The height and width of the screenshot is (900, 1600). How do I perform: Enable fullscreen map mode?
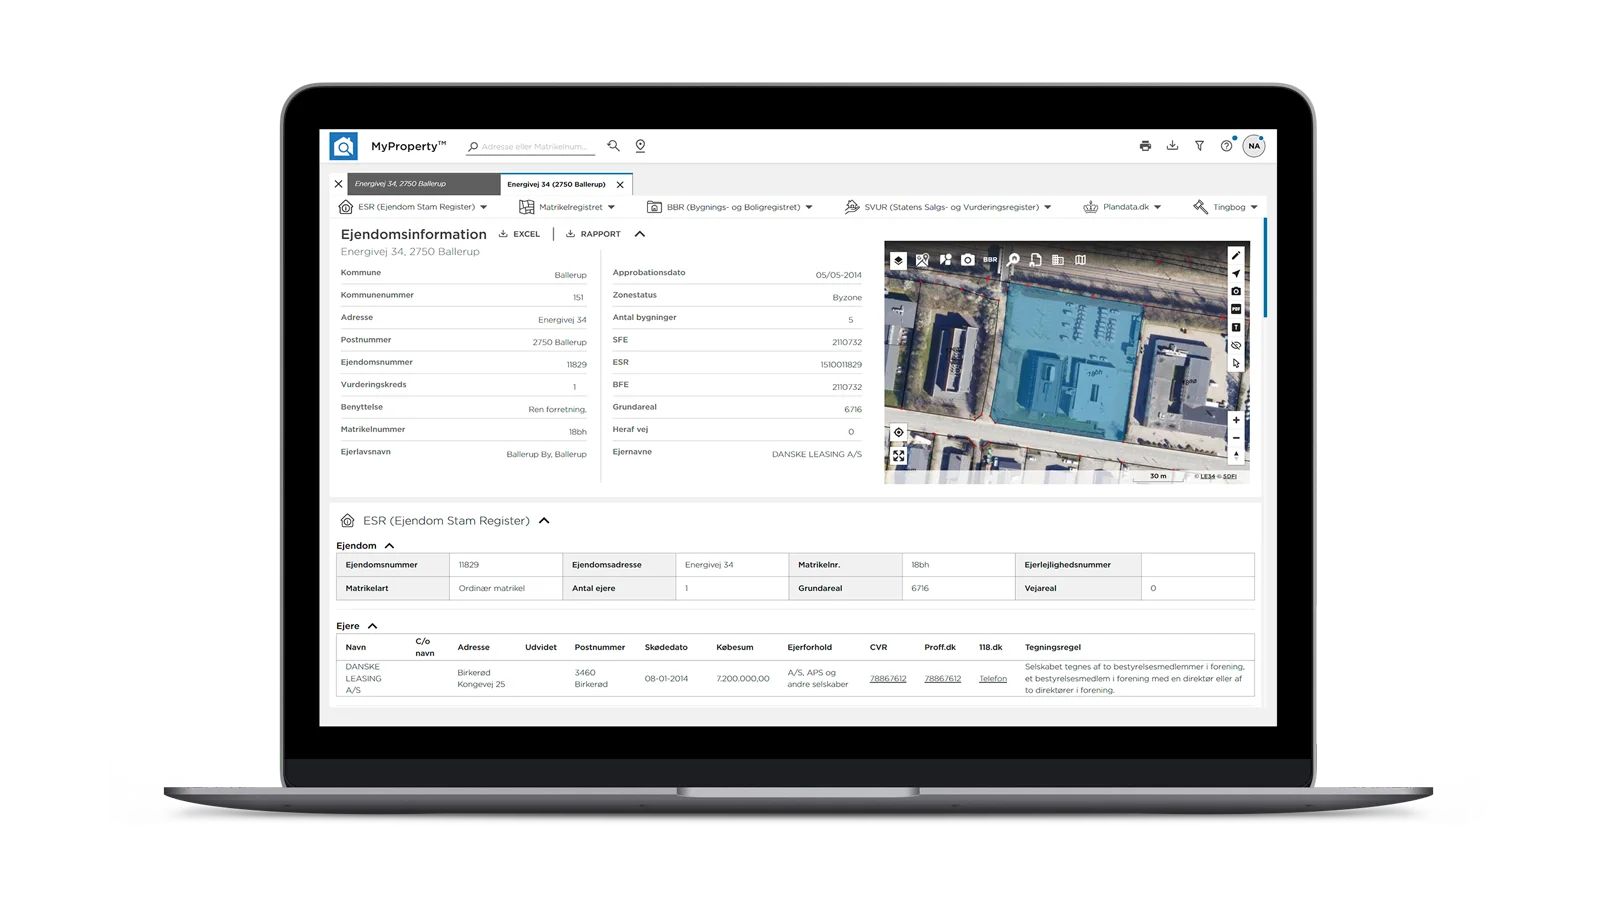pos(899,456)
